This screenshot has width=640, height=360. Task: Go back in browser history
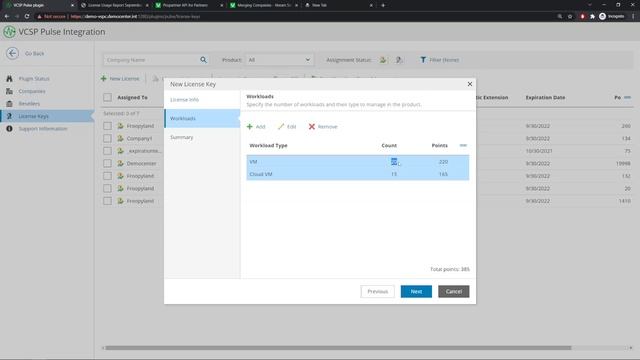pos(7,16)
